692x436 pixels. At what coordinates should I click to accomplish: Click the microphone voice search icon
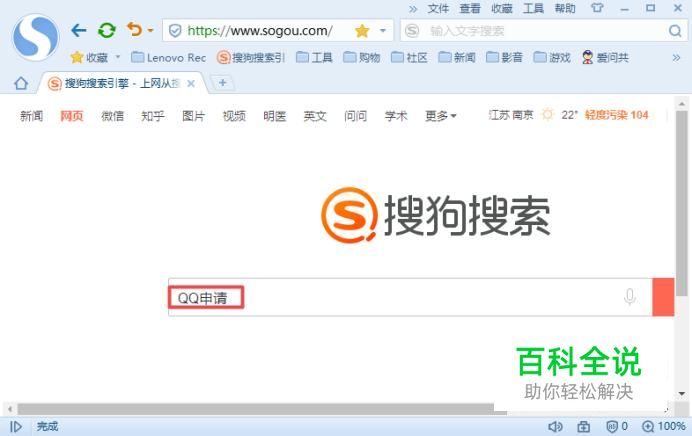[x=630, y=297]
